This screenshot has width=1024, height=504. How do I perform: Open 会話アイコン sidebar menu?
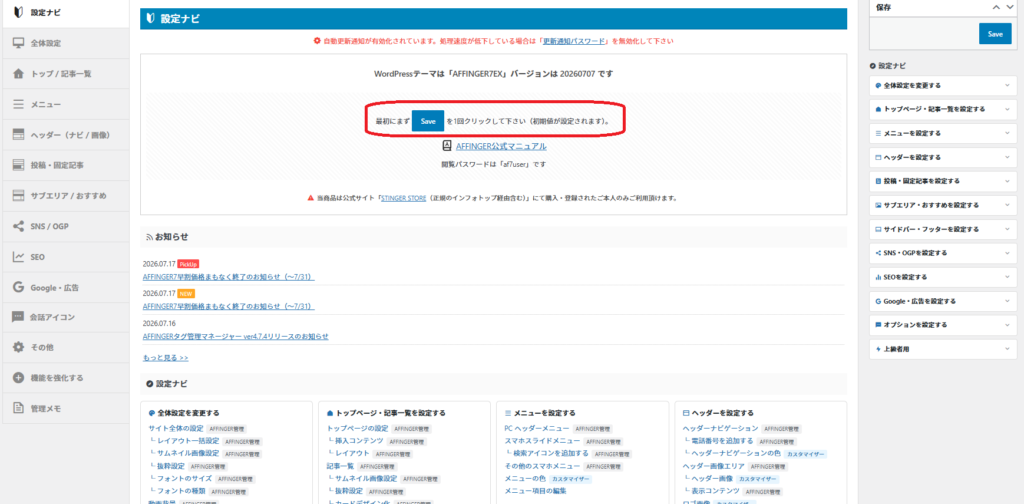pyautogui.click(x=66, y=317)
